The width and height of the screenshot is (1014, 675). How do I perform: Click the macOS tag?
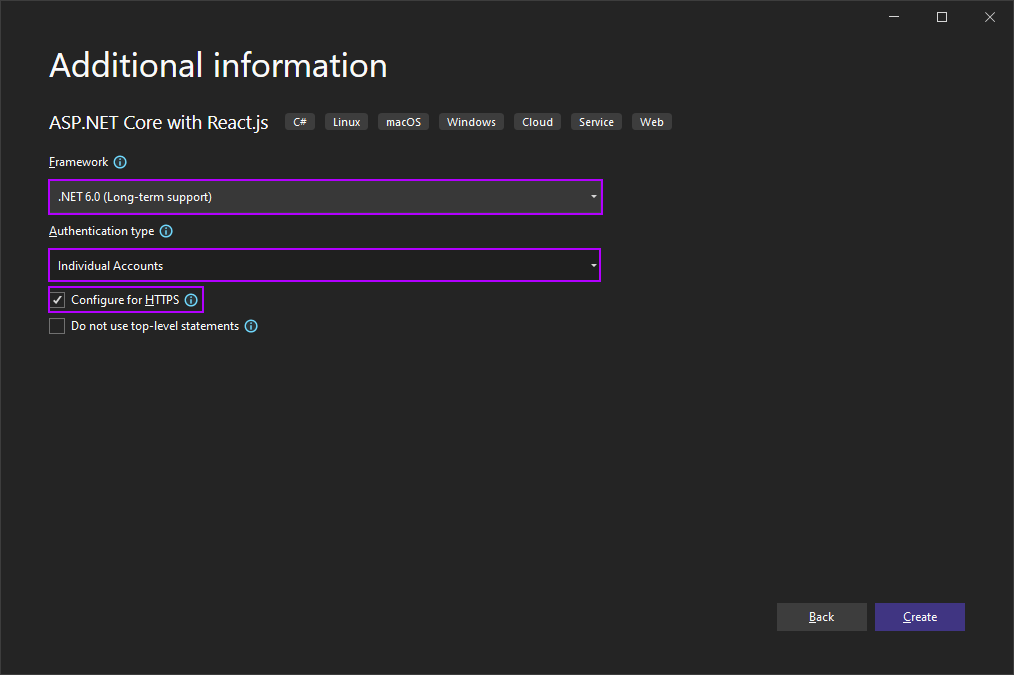[x=404, y=122]
